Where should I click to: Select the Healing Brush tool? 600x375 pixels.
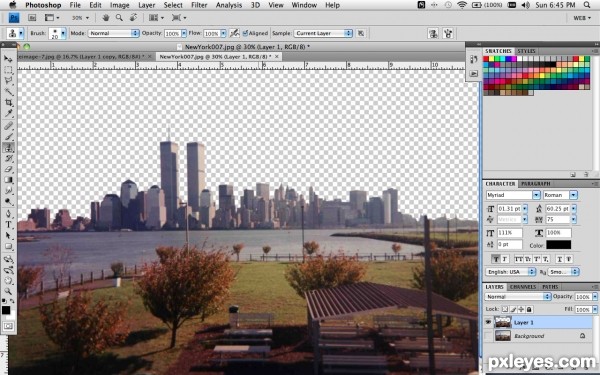pos(8,126)
